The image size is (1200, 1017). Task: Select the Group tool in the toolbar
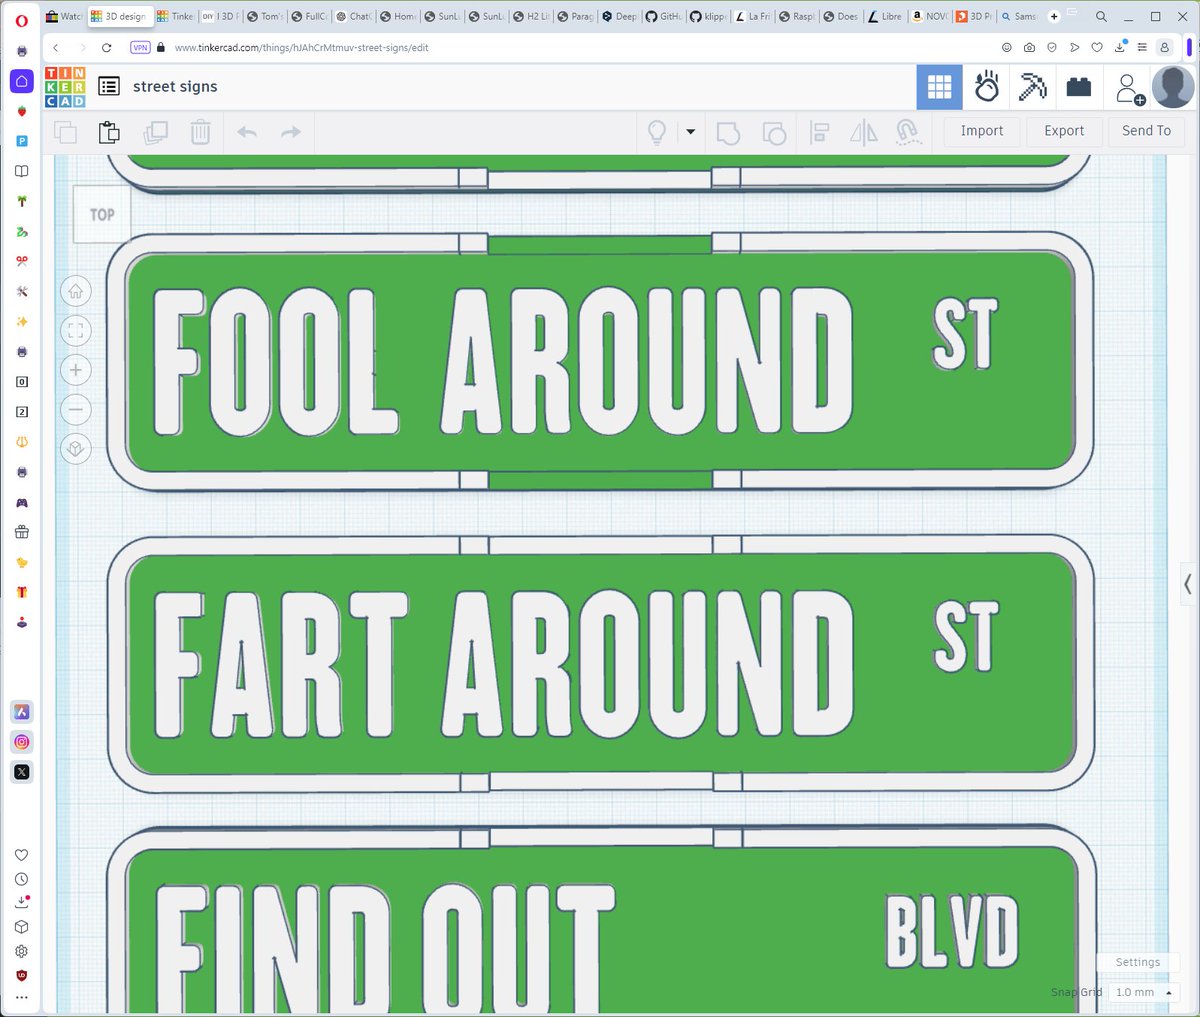(728, 132)
